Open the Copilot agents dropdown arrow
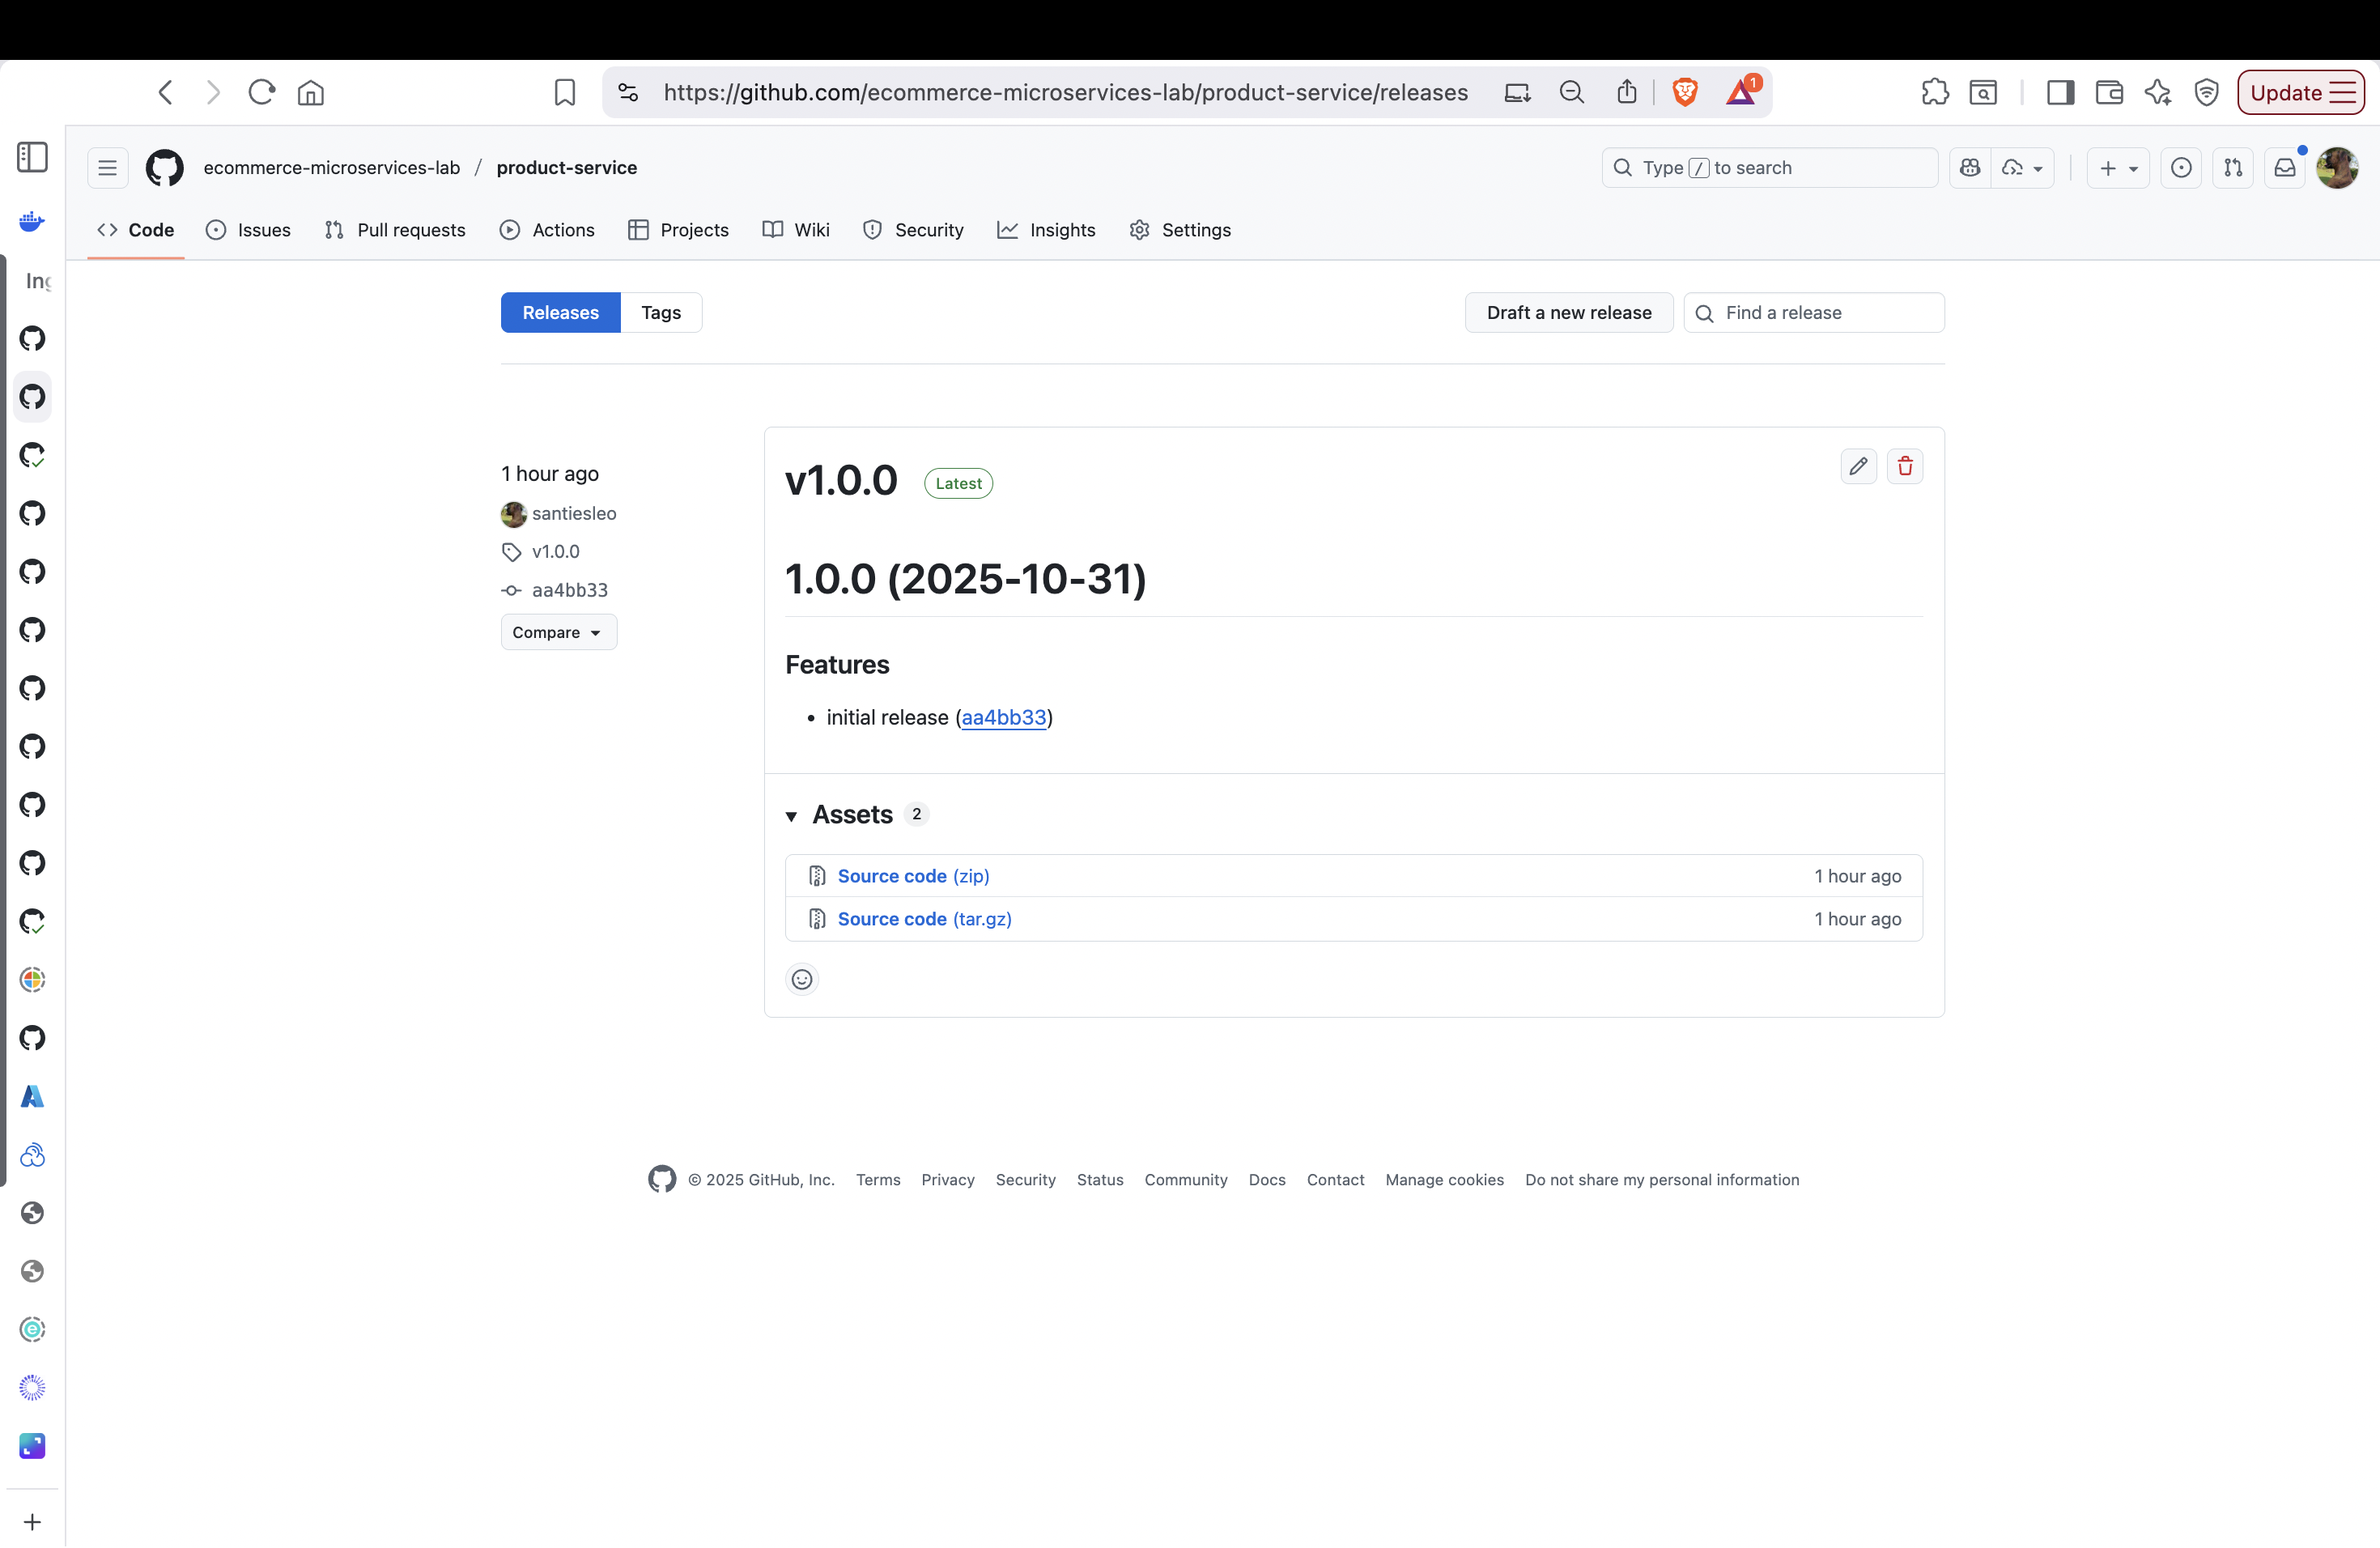 [x=2038, y=169]
